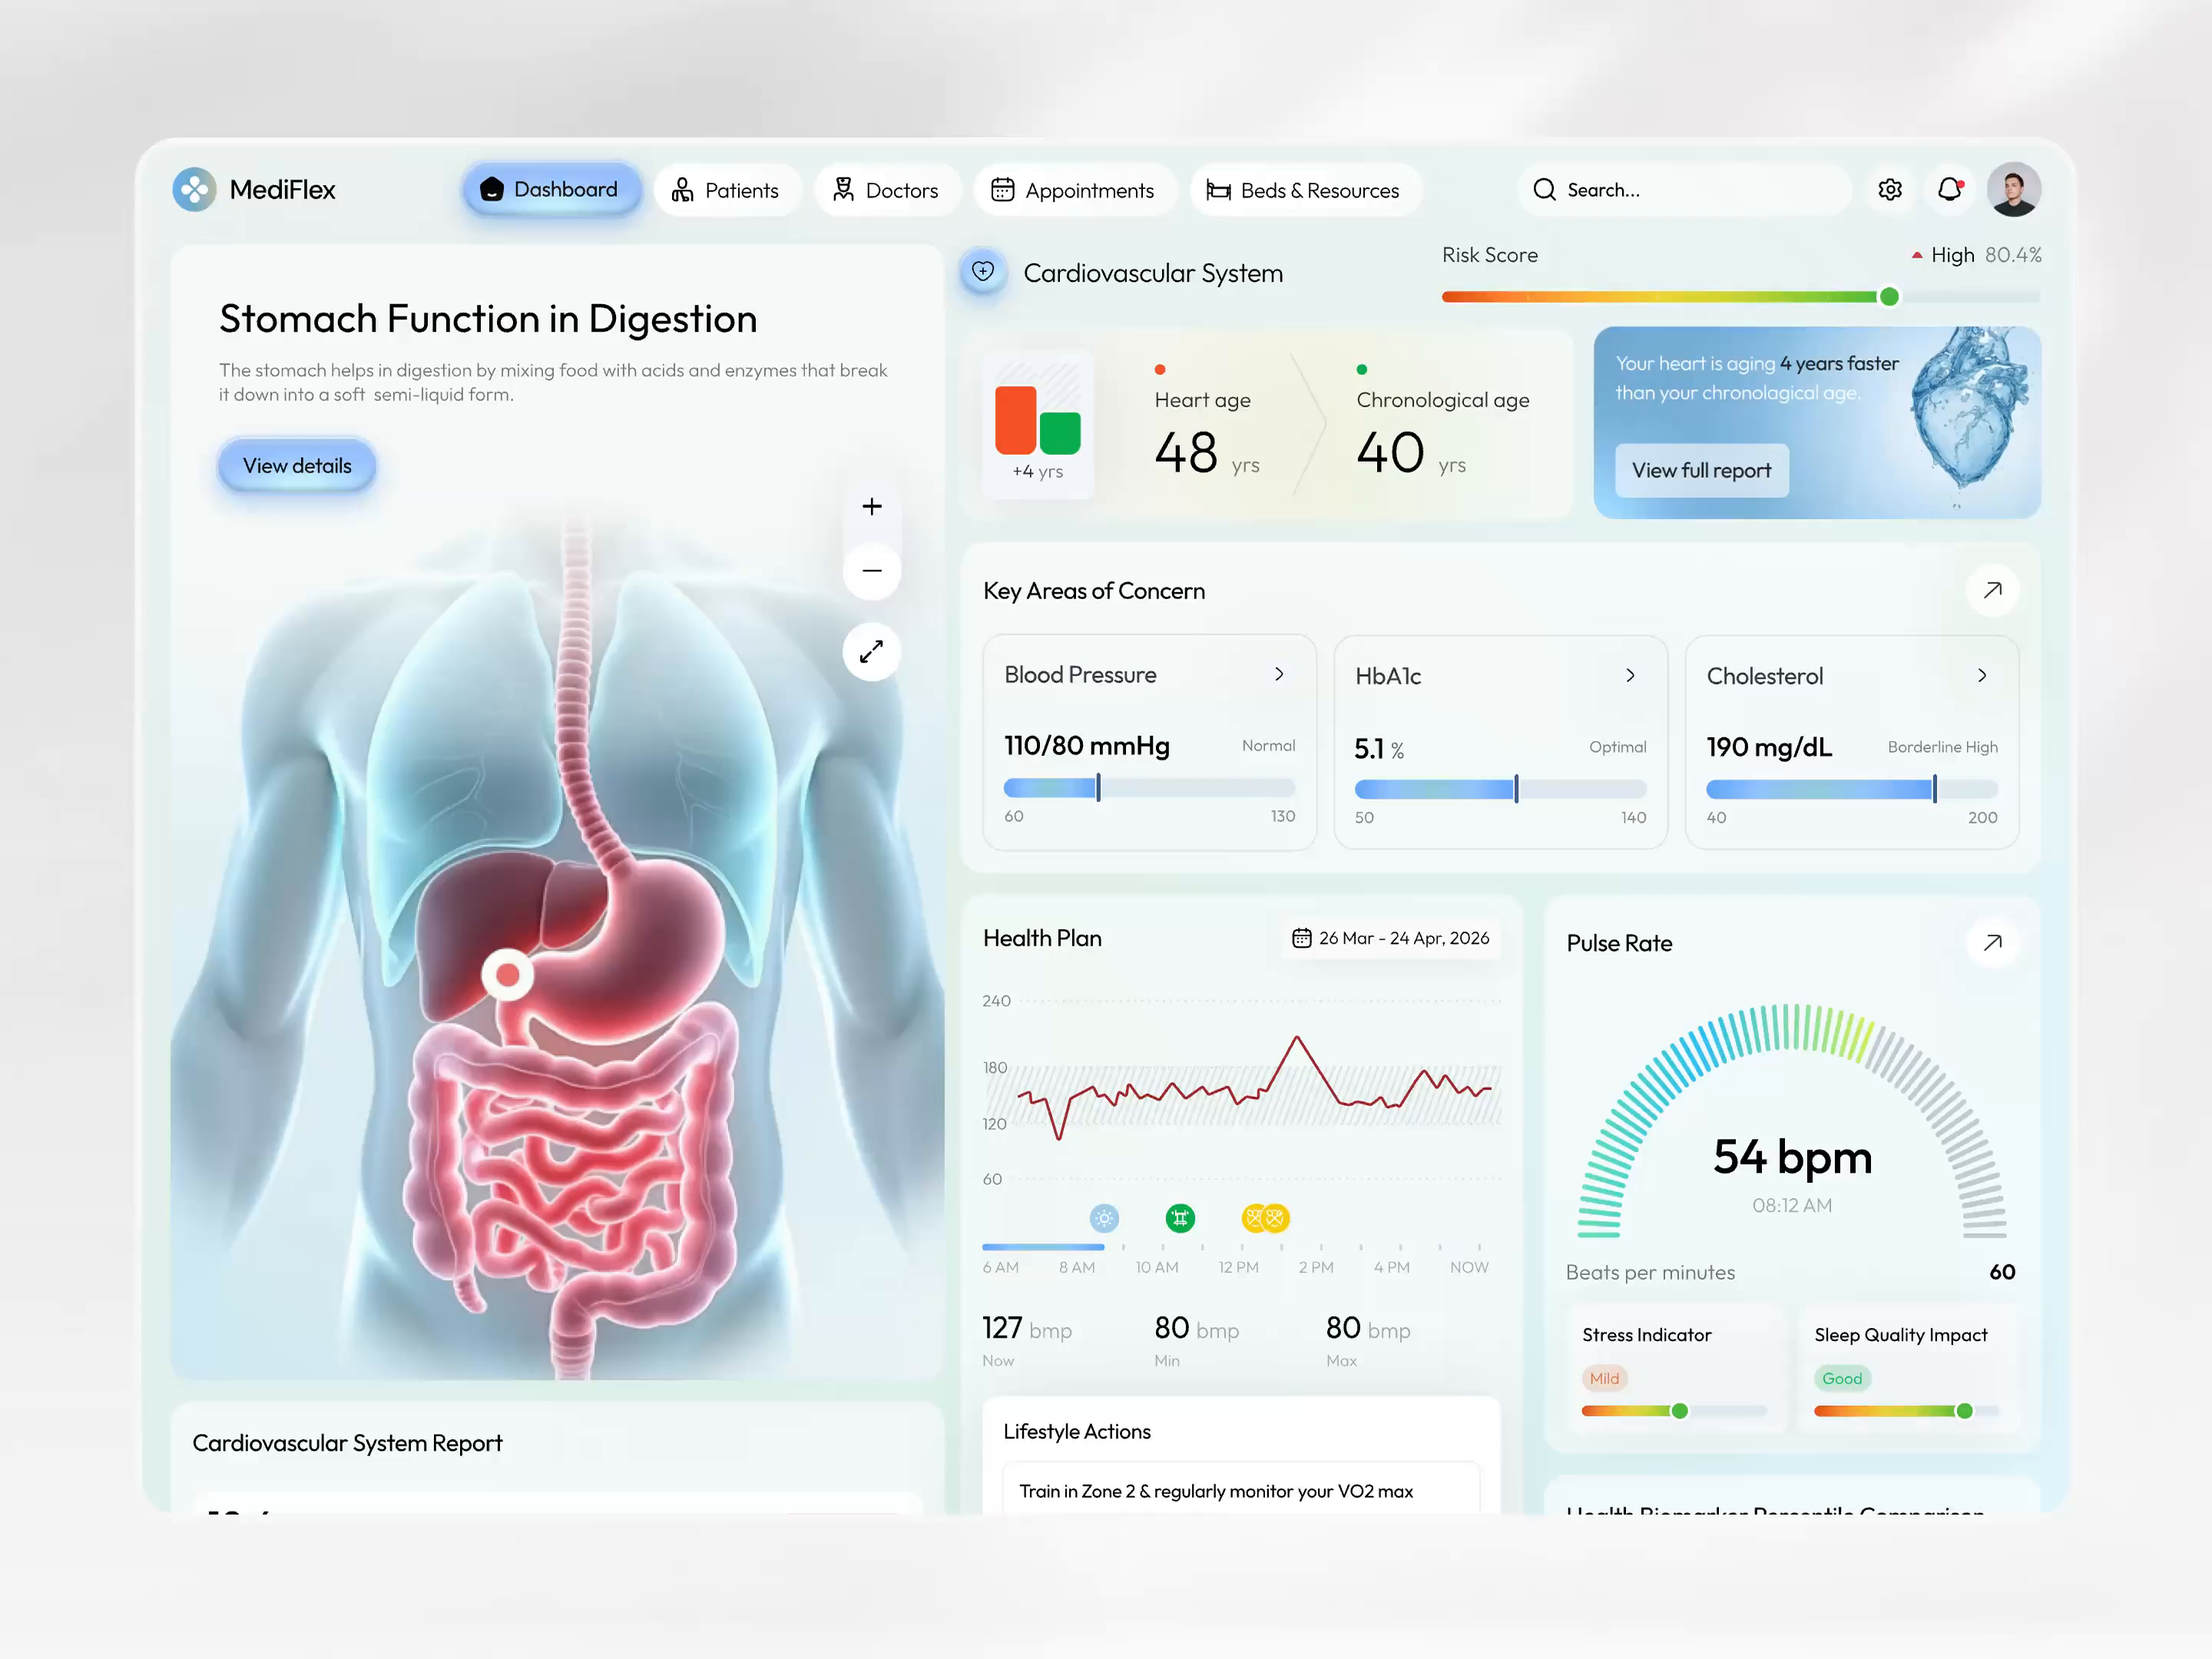Click the Stress Indicator slider handle
2212x1659 pixels.
tap(1680, 1411)
